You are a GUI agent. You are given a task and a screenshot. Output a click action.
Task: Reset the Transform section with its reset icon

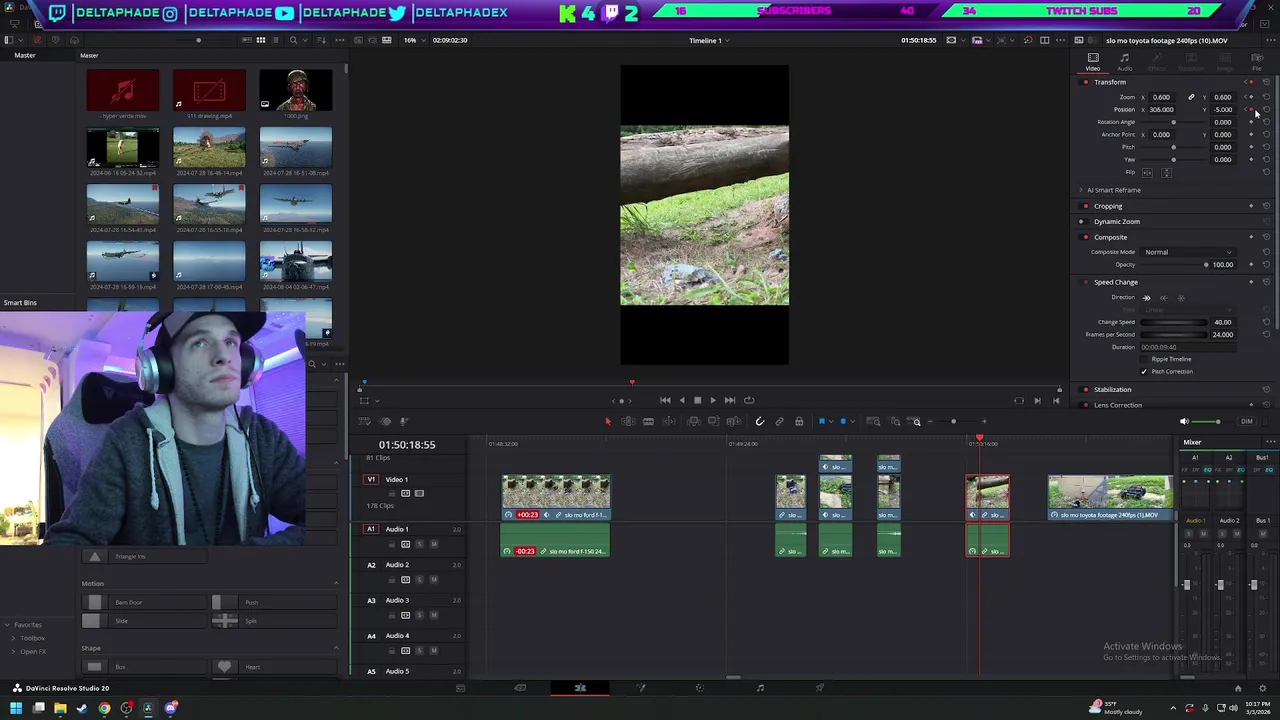(x=1266, y=82)
